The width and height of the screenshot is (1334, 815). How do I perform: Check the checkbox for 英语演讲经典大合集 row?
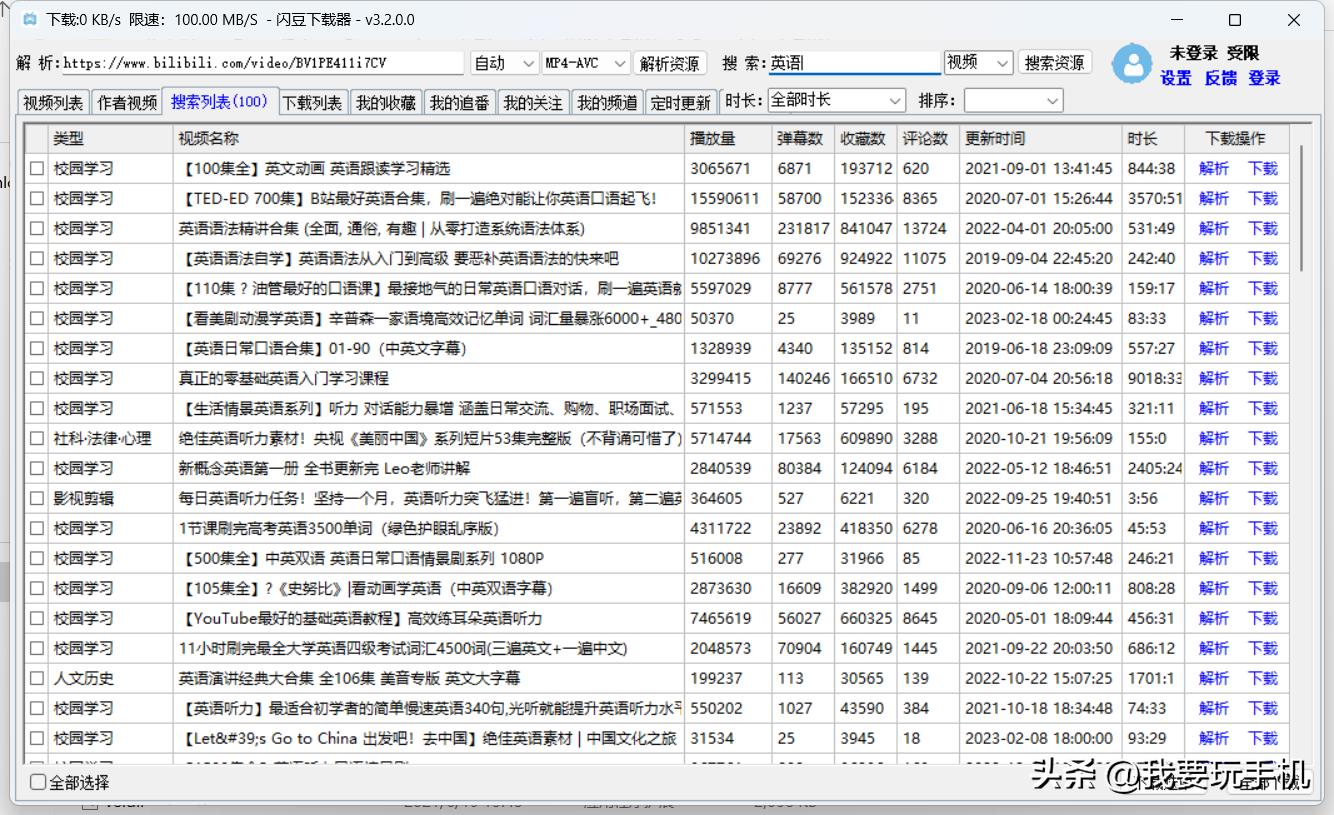click(36, 678)
